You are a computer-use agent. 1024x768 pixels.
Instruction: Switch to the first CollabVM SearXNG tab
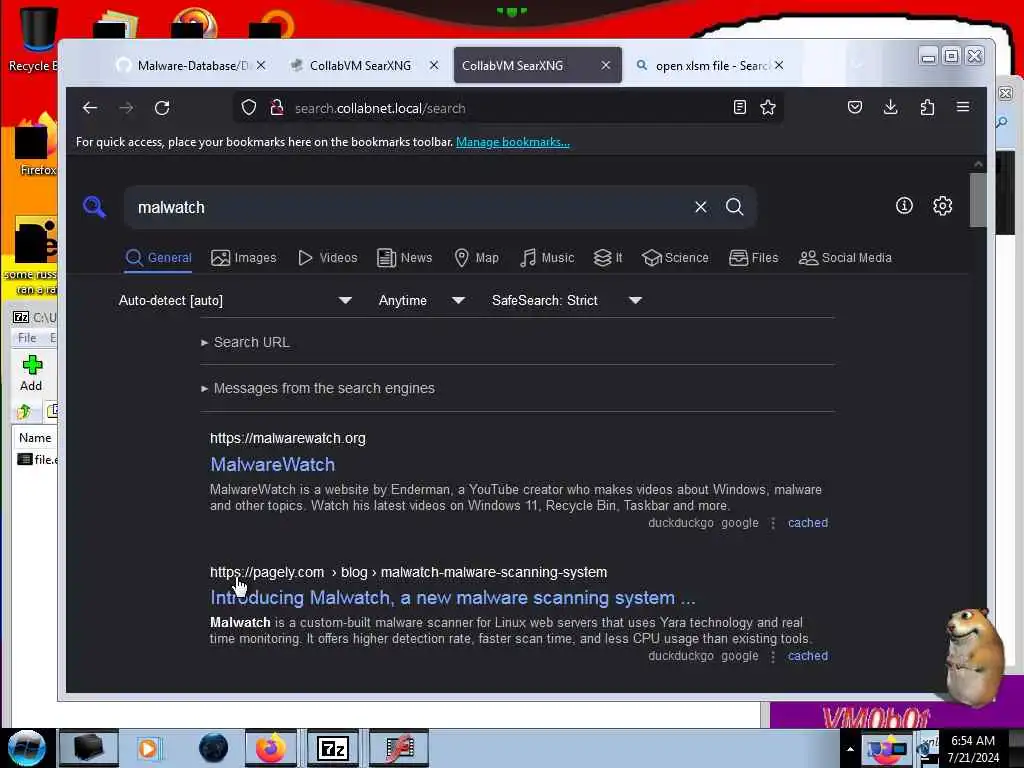(x=363, y=65)
